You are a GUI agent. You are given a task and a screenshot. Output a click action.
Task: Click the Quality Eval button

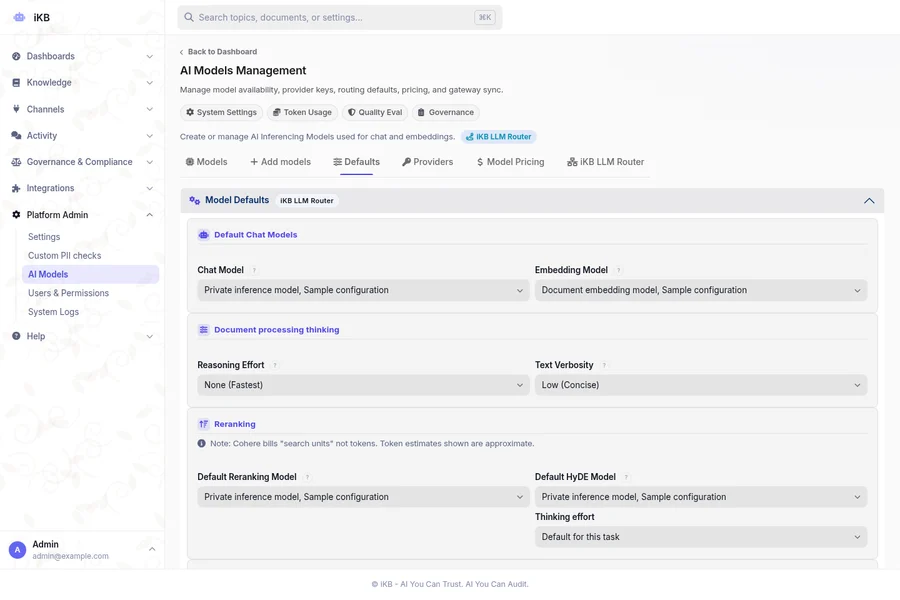(375, 113)
